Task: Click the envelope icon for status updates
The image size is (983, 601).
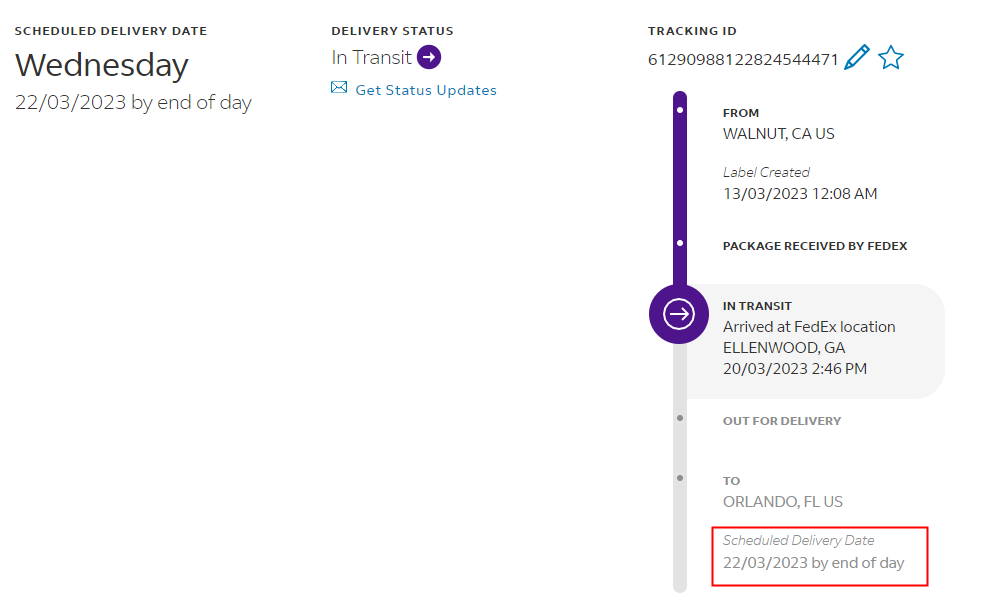Action: click(339, 89)
